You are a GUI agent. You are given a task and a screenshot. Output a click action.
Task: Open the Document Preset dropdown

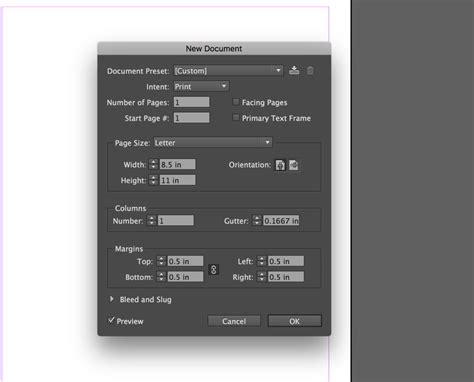point(228,71)
